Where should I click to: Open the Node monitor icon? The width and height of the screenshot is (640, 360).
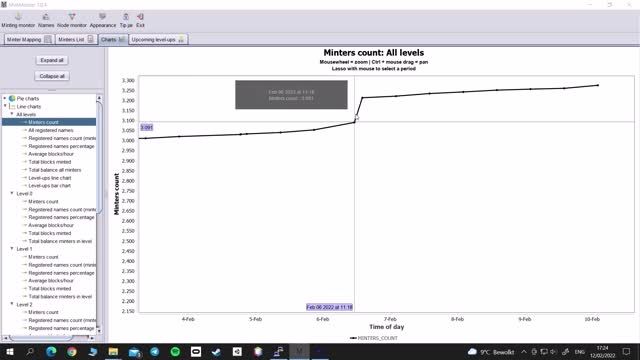point(72,20)
